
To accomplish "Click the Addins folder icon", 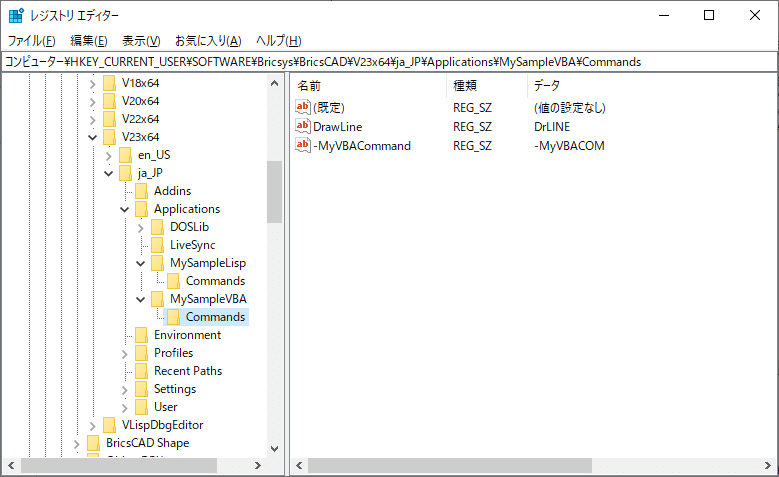I will point(141,191).
